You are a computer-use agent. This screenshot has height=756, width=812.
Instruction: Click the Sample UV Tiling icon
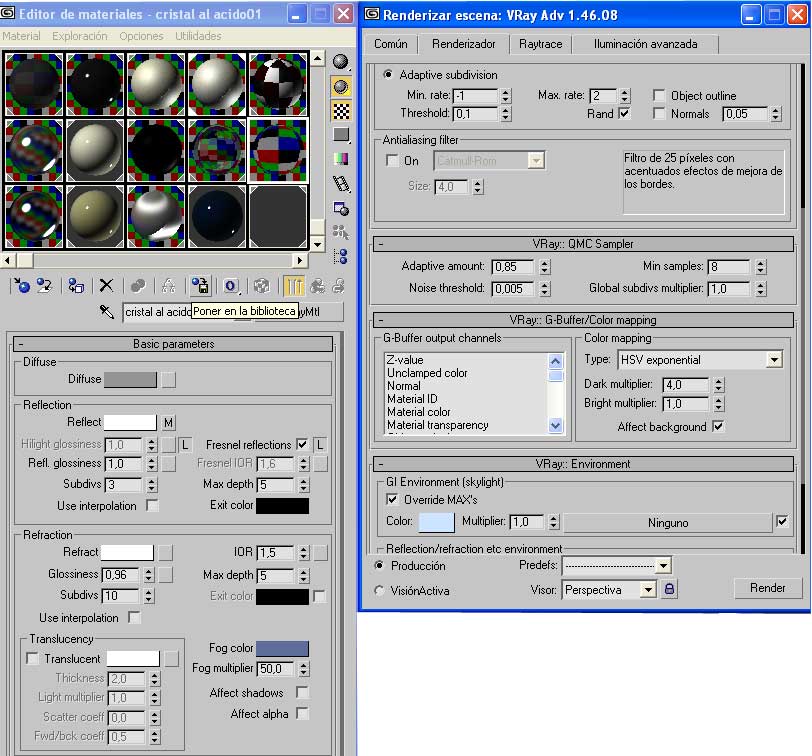341,135
